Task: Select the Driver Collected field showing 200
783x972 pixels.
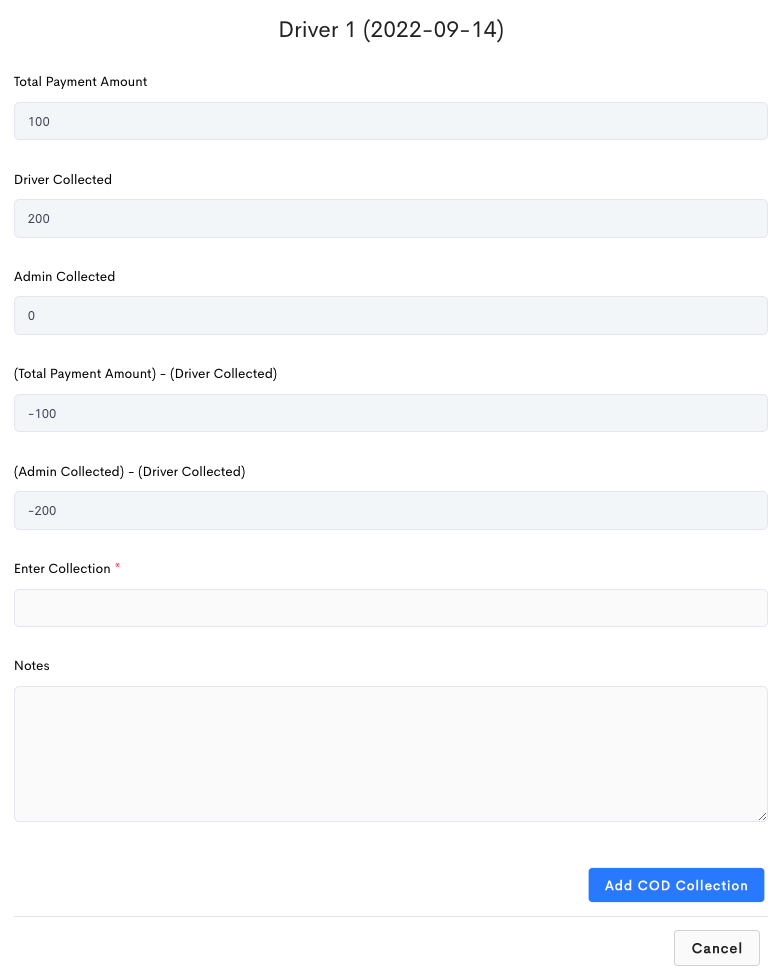Action: (391, 218)
